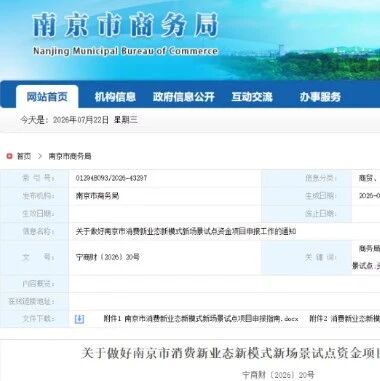
Task: Click 发布机构 value 南京市商务局
Action: click(x=97, y=196)
